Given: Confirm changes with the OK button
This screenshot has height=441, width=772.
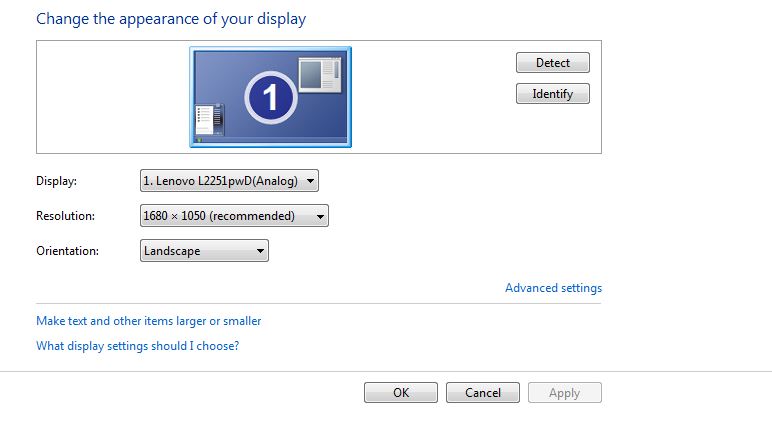Looking at the screenshot, I should 401,393.
